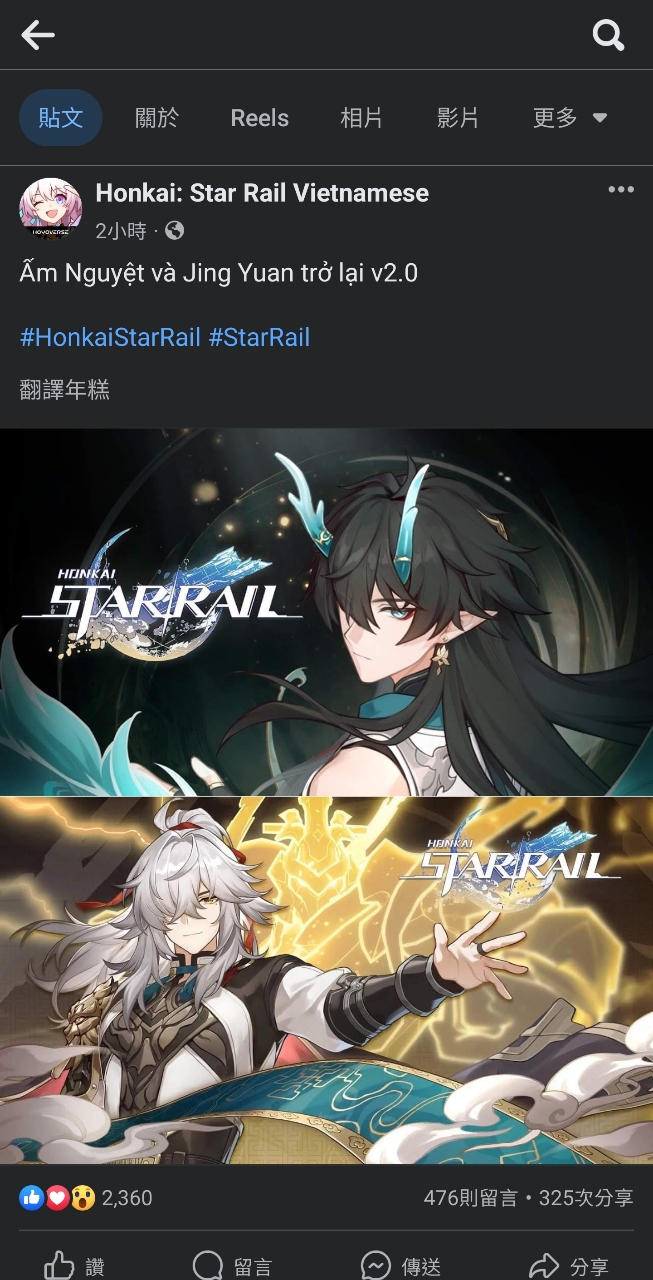Switch to the Reels tab

click(260, 118)
